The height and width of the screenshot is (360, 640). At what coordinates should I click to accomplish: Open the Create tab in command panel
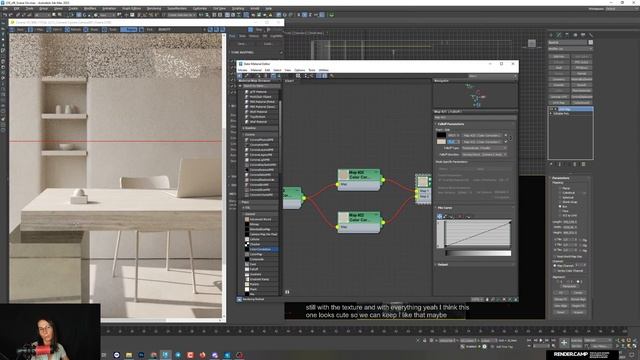point(551,35)
